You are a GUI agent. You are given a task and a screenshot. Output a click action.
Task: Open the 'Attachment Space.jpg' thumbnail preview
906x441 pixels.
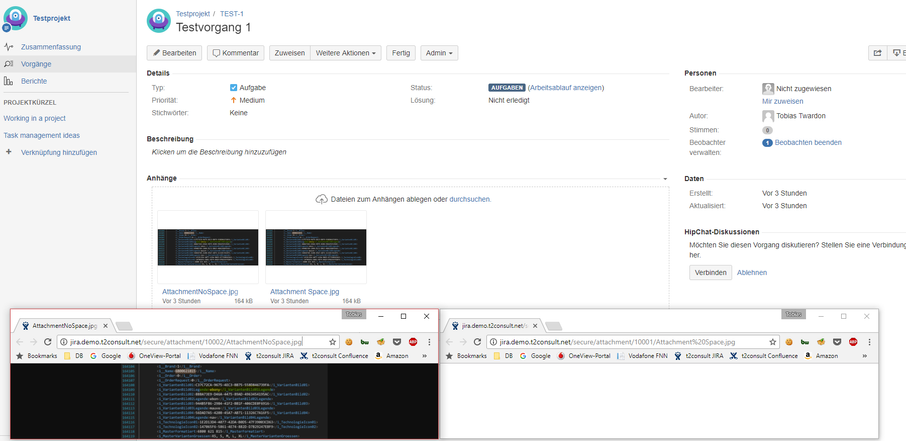click(x=316, y=247)
